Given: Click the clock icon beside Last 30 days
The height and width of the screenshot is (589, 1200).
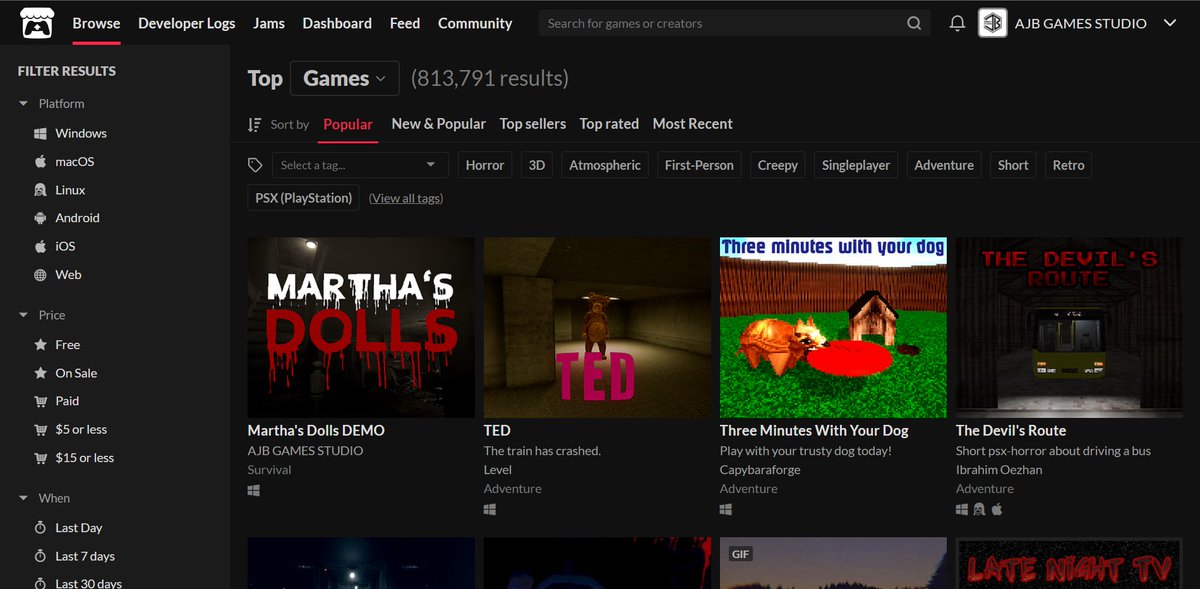Looking at the screenshot, I should tap(40, 583).
